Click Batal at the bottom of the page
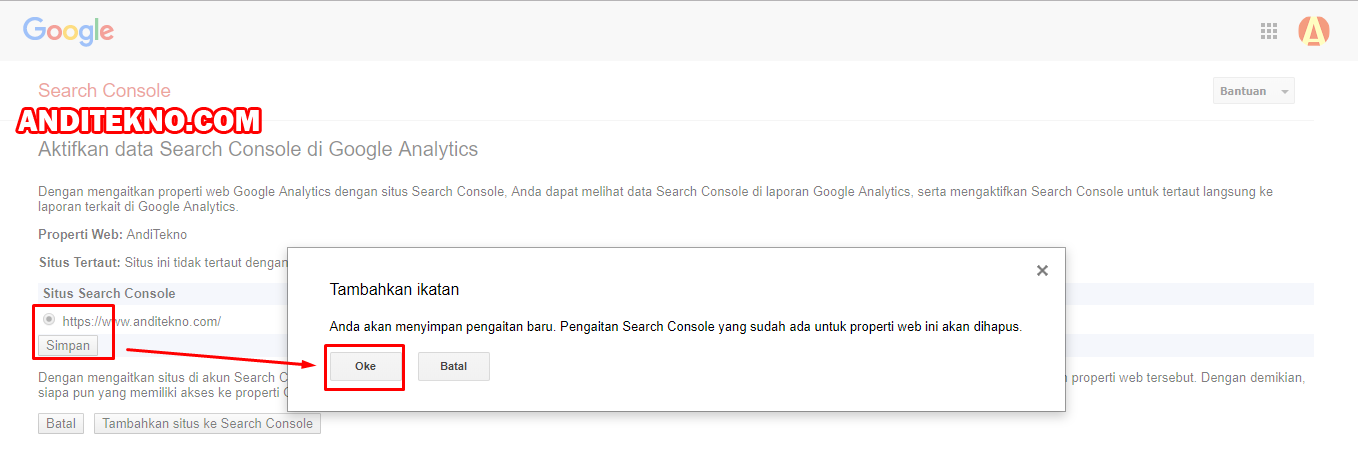The image size is (1358, 463). (61, 423)
